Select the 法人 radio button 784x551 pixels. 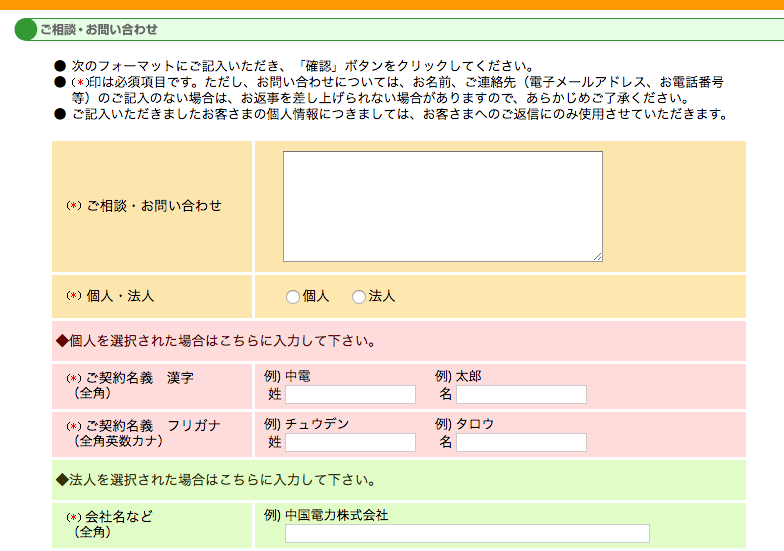359,297
